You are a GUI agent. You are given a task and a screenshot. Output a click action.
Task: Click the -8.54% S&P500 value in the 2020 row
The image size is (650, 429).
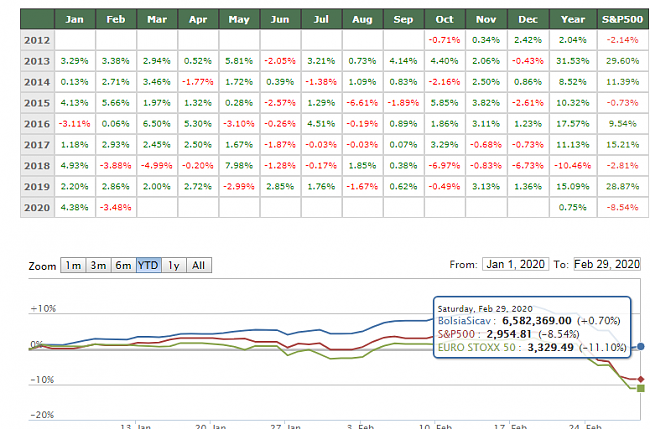(x=623, y=208)
